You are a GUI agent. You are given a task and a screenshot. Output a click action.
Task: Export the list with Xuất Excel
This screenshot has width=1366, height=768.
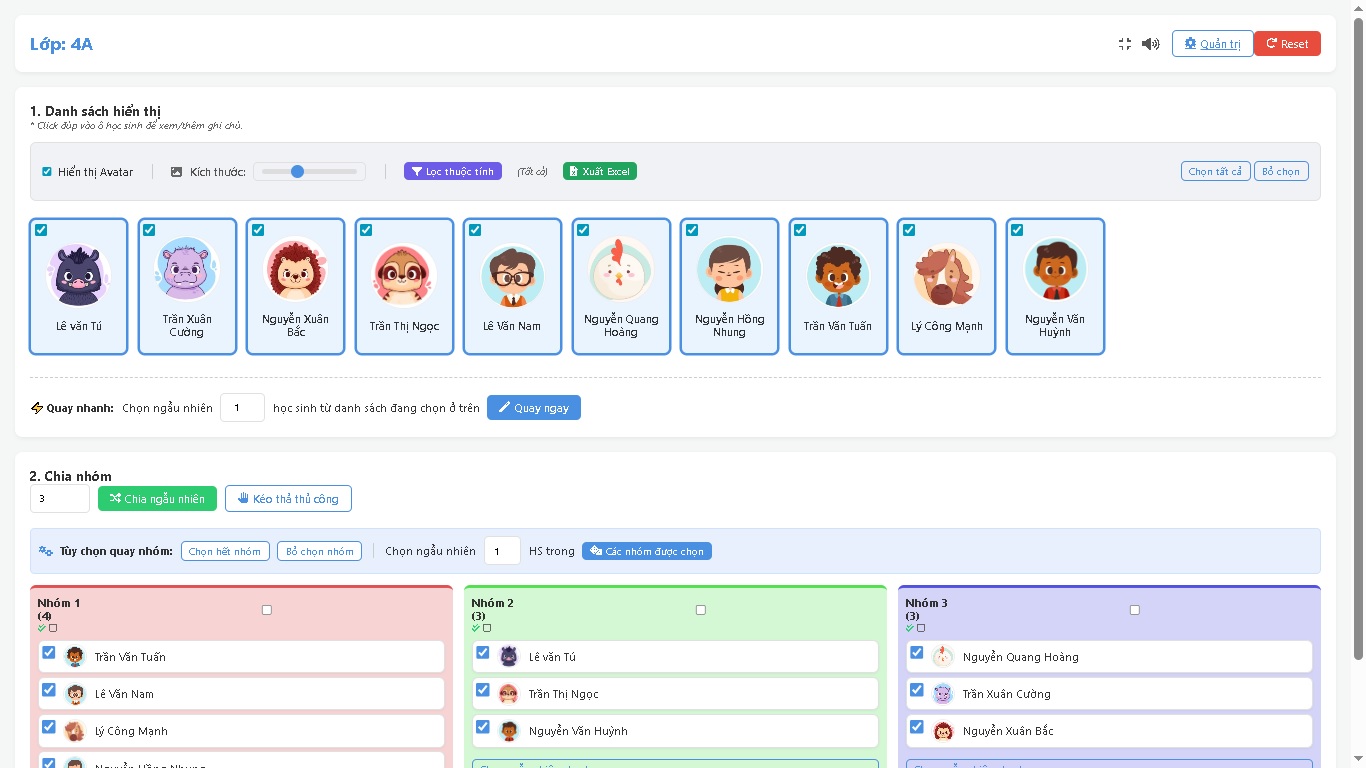pos(600,171)
